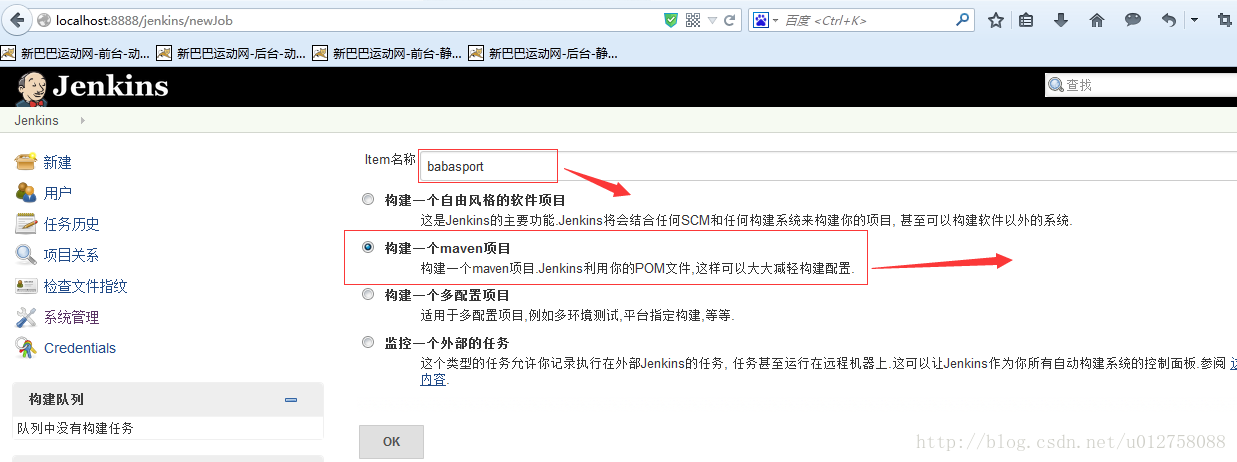Expand the address bar history dropdown
The image size is (1237, 462).
(712, 20)
